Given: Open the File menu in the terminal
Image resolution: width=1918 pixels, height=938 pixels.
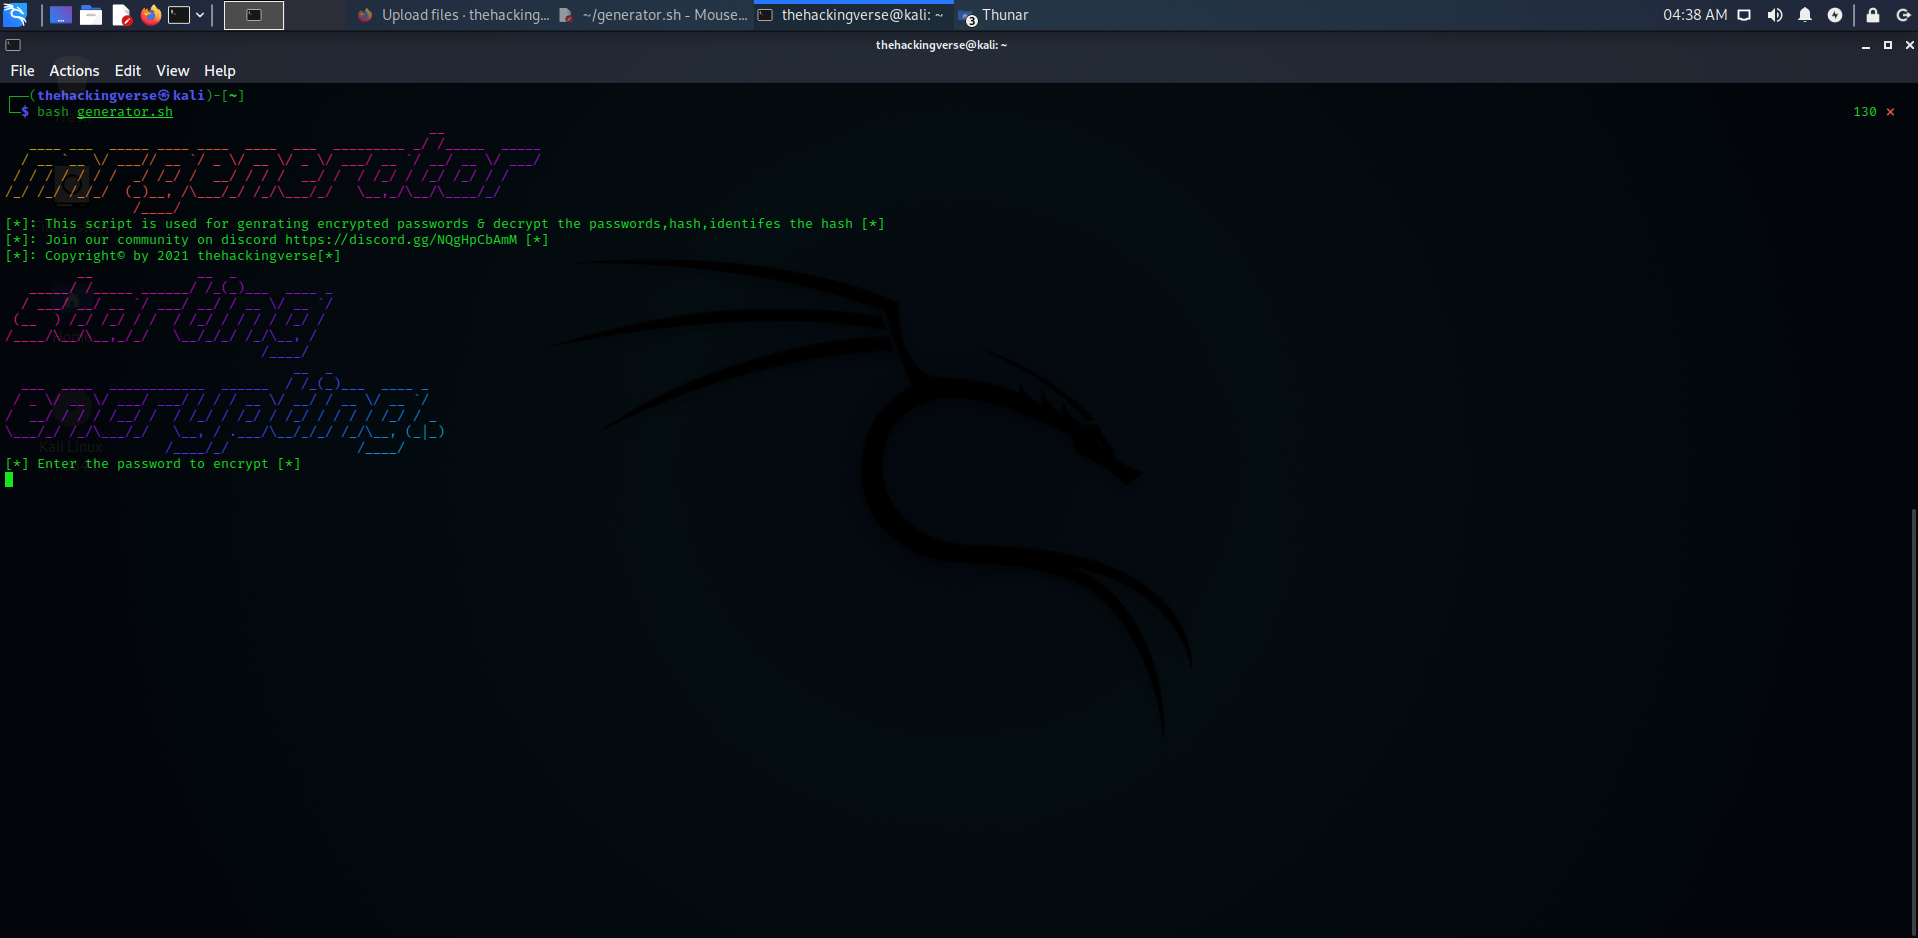Looking at the screenshot, I should pos(22,70).
